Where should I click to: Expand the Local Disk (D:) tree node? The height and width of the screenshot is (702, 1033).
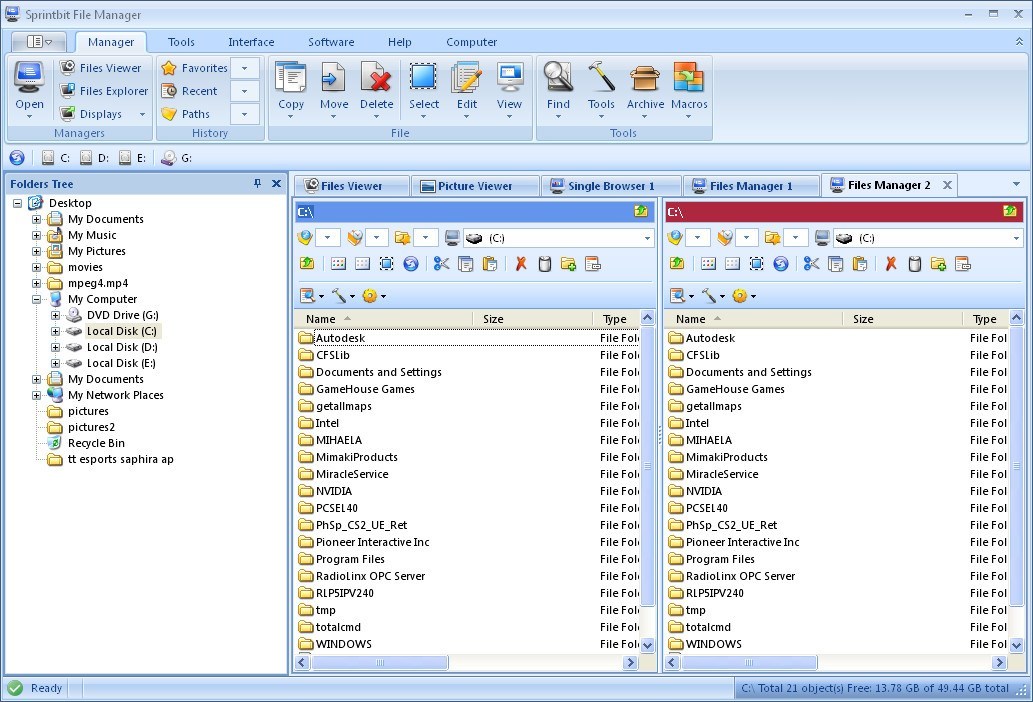[57, 347]
